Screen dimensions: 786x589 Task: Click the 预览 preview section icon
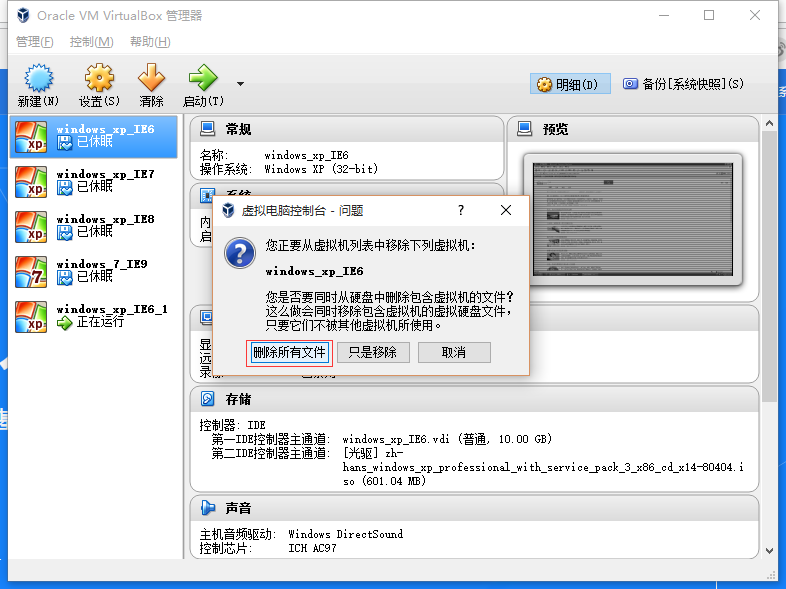pyautogui.click(x=525, y=129)
